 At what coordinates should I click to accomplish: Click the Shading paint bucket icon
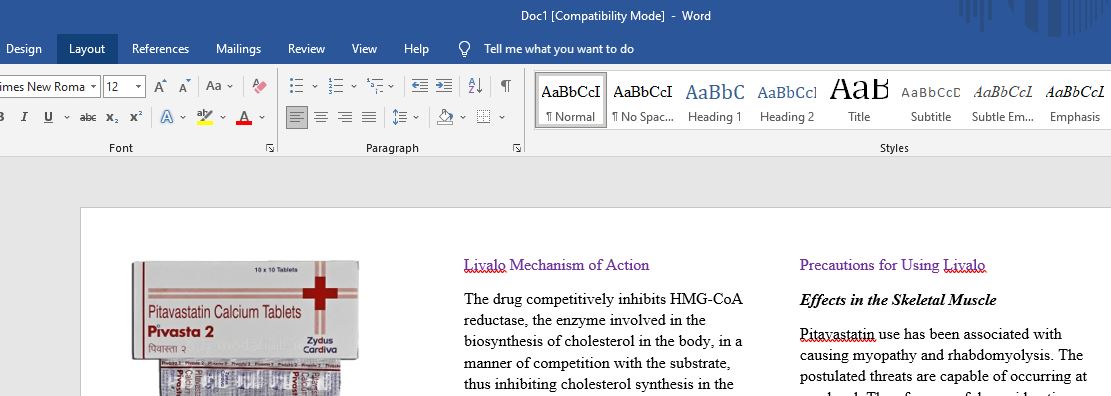tap(445, 118)
